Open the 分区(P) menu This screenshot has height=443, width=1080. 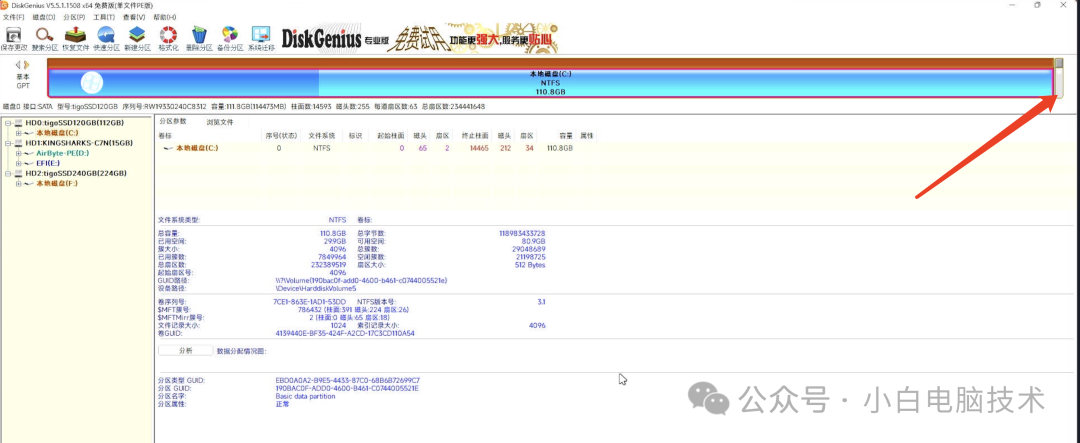74,17
